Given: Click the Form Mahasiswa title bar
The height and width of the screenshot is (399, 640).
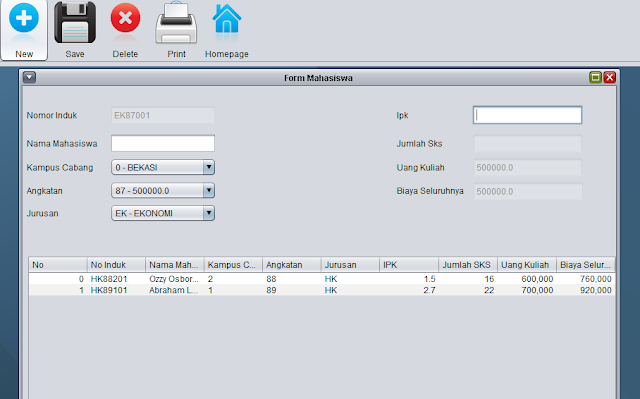Looking at the screenshot, I should [x=318, y=78].
